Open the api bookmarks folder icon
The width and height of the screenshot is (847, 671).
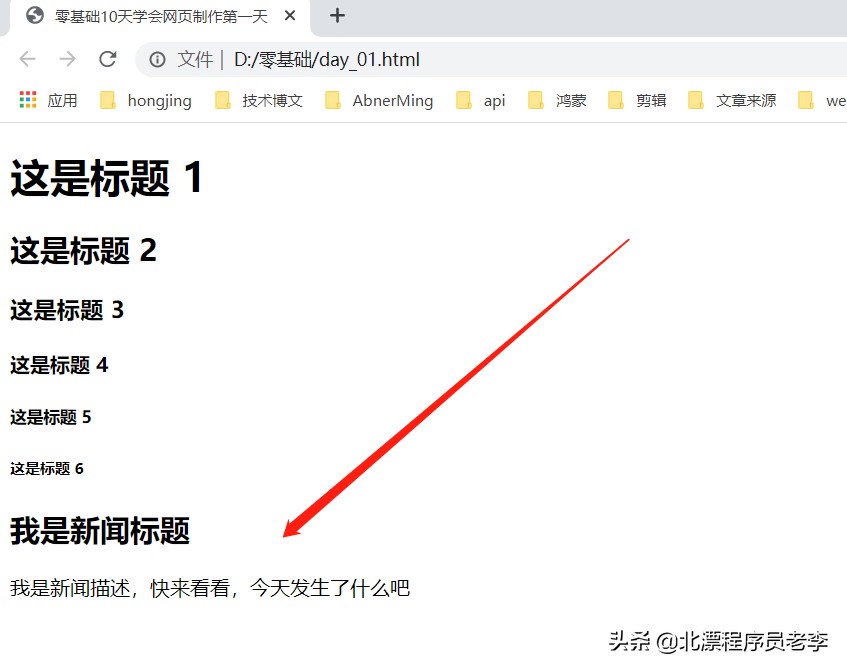462,100
